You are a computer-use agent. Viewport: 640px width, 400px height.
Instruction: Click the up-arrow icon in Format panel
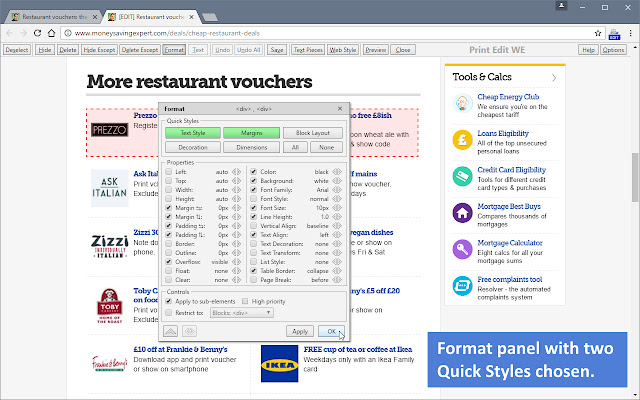coord(171,331)
